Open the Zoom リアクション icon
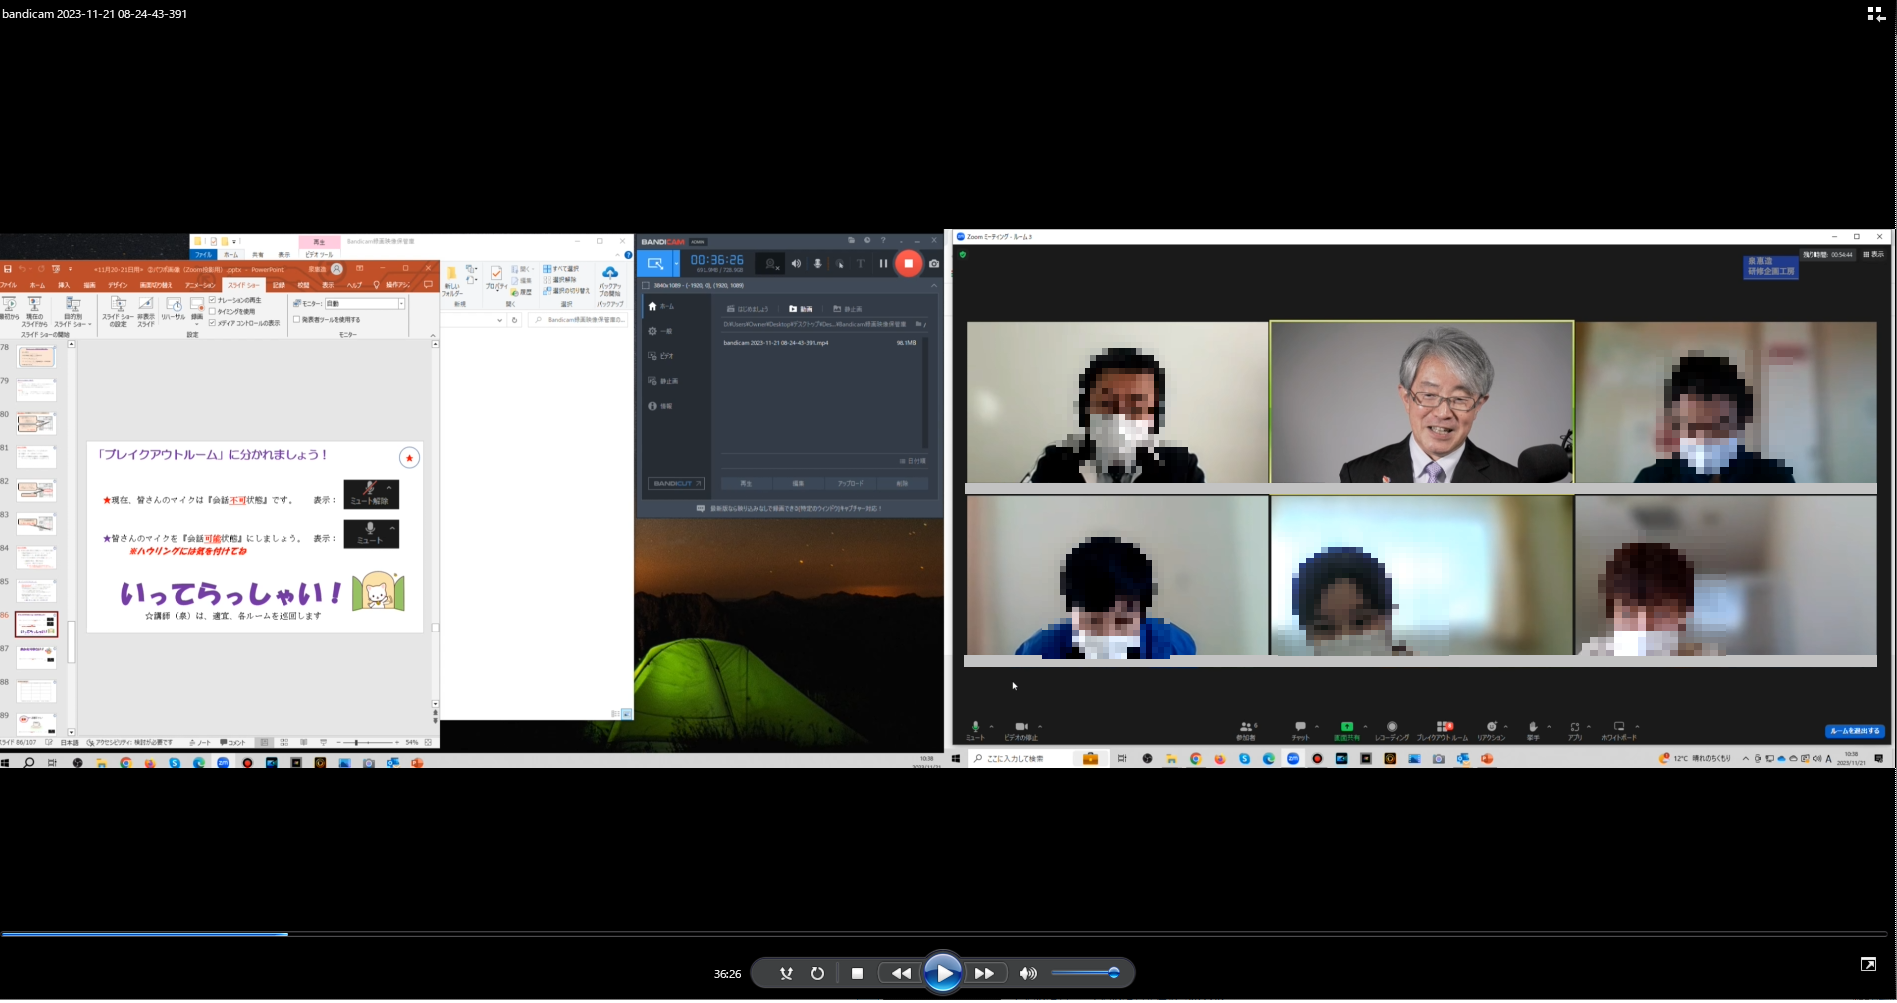1897x1003 pixels. click(1491, 727)
